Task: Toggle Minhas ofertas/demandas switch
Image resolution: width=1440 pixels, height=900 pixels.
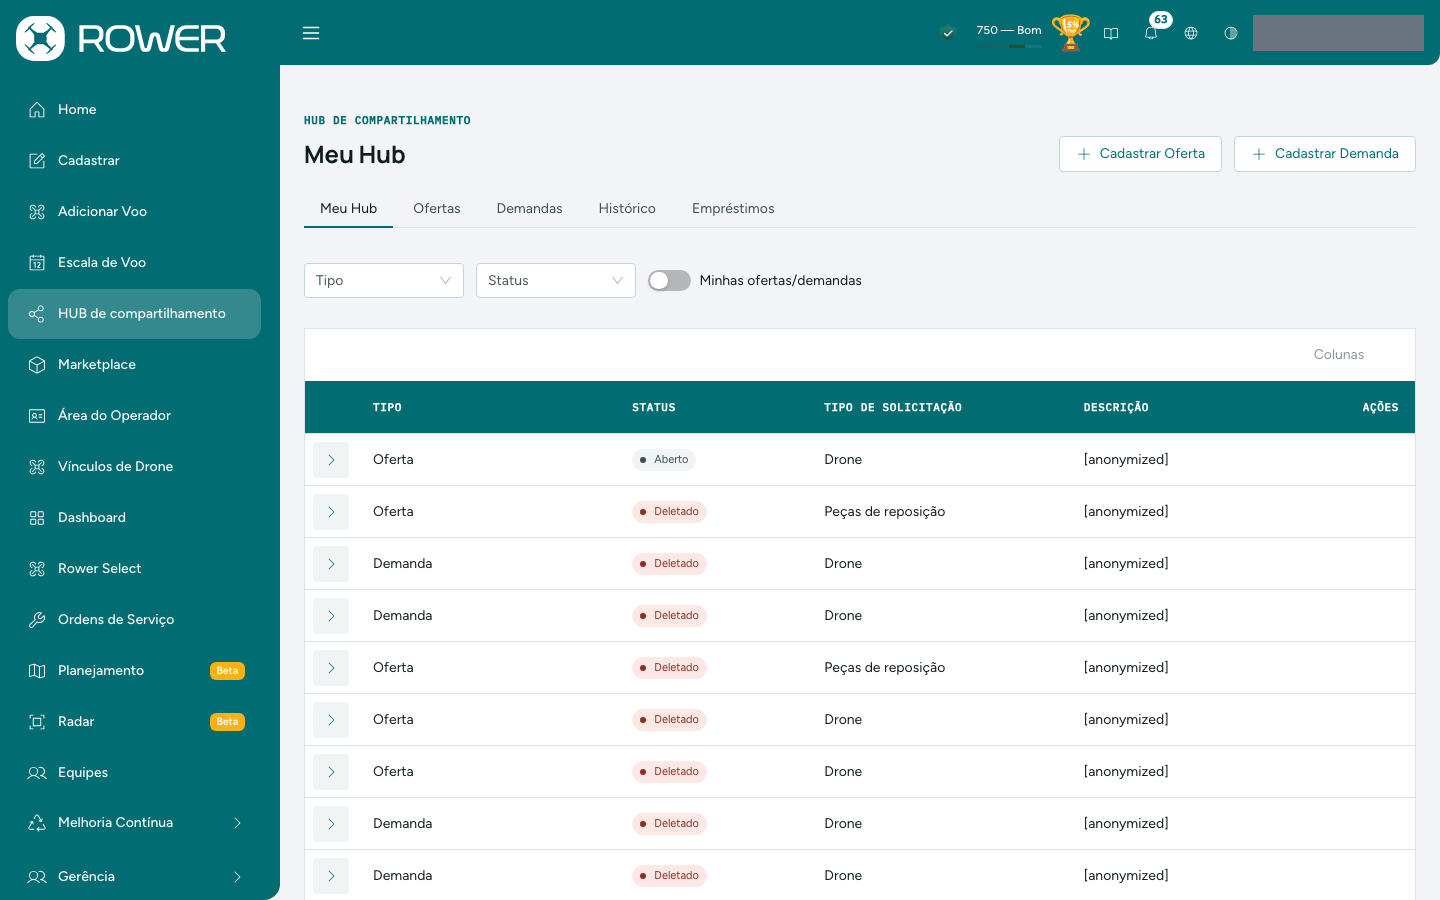Action: pyautogui.click(x=669, y=280)
